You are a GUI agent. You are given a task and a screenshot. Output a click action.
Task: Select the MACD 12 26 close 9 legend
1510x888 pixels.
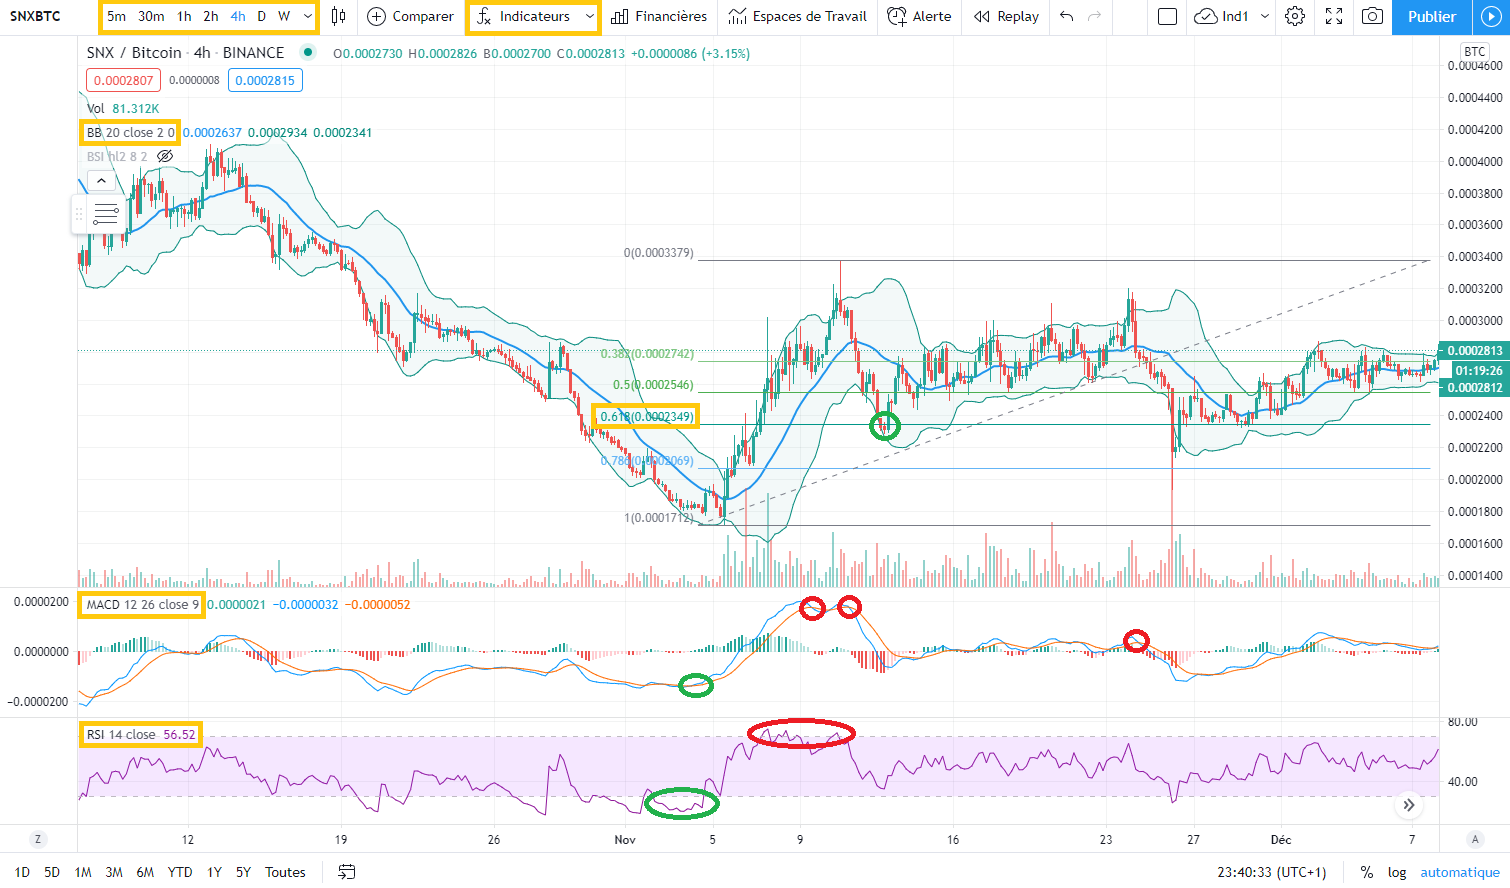coord(142,604)
